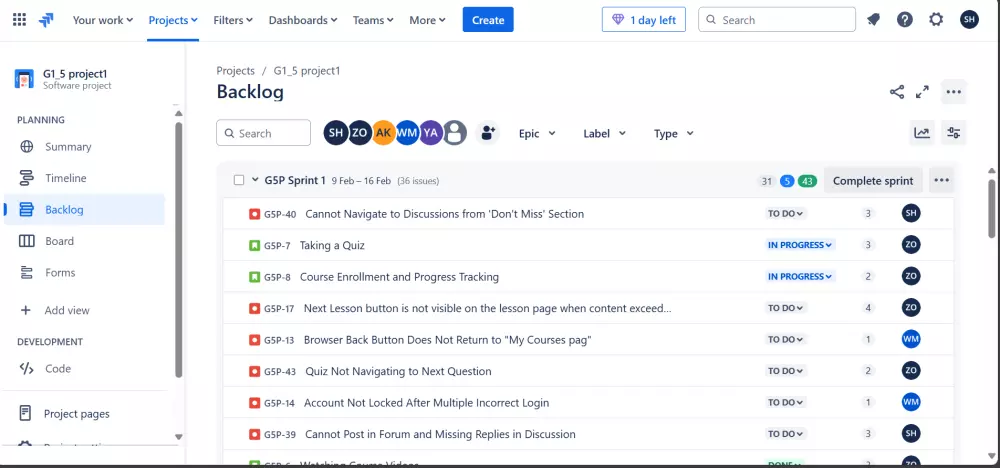The width and height of the screenshot is (1000, 468).
Task: Open the insights chart icon
Action: pos(922,133)
